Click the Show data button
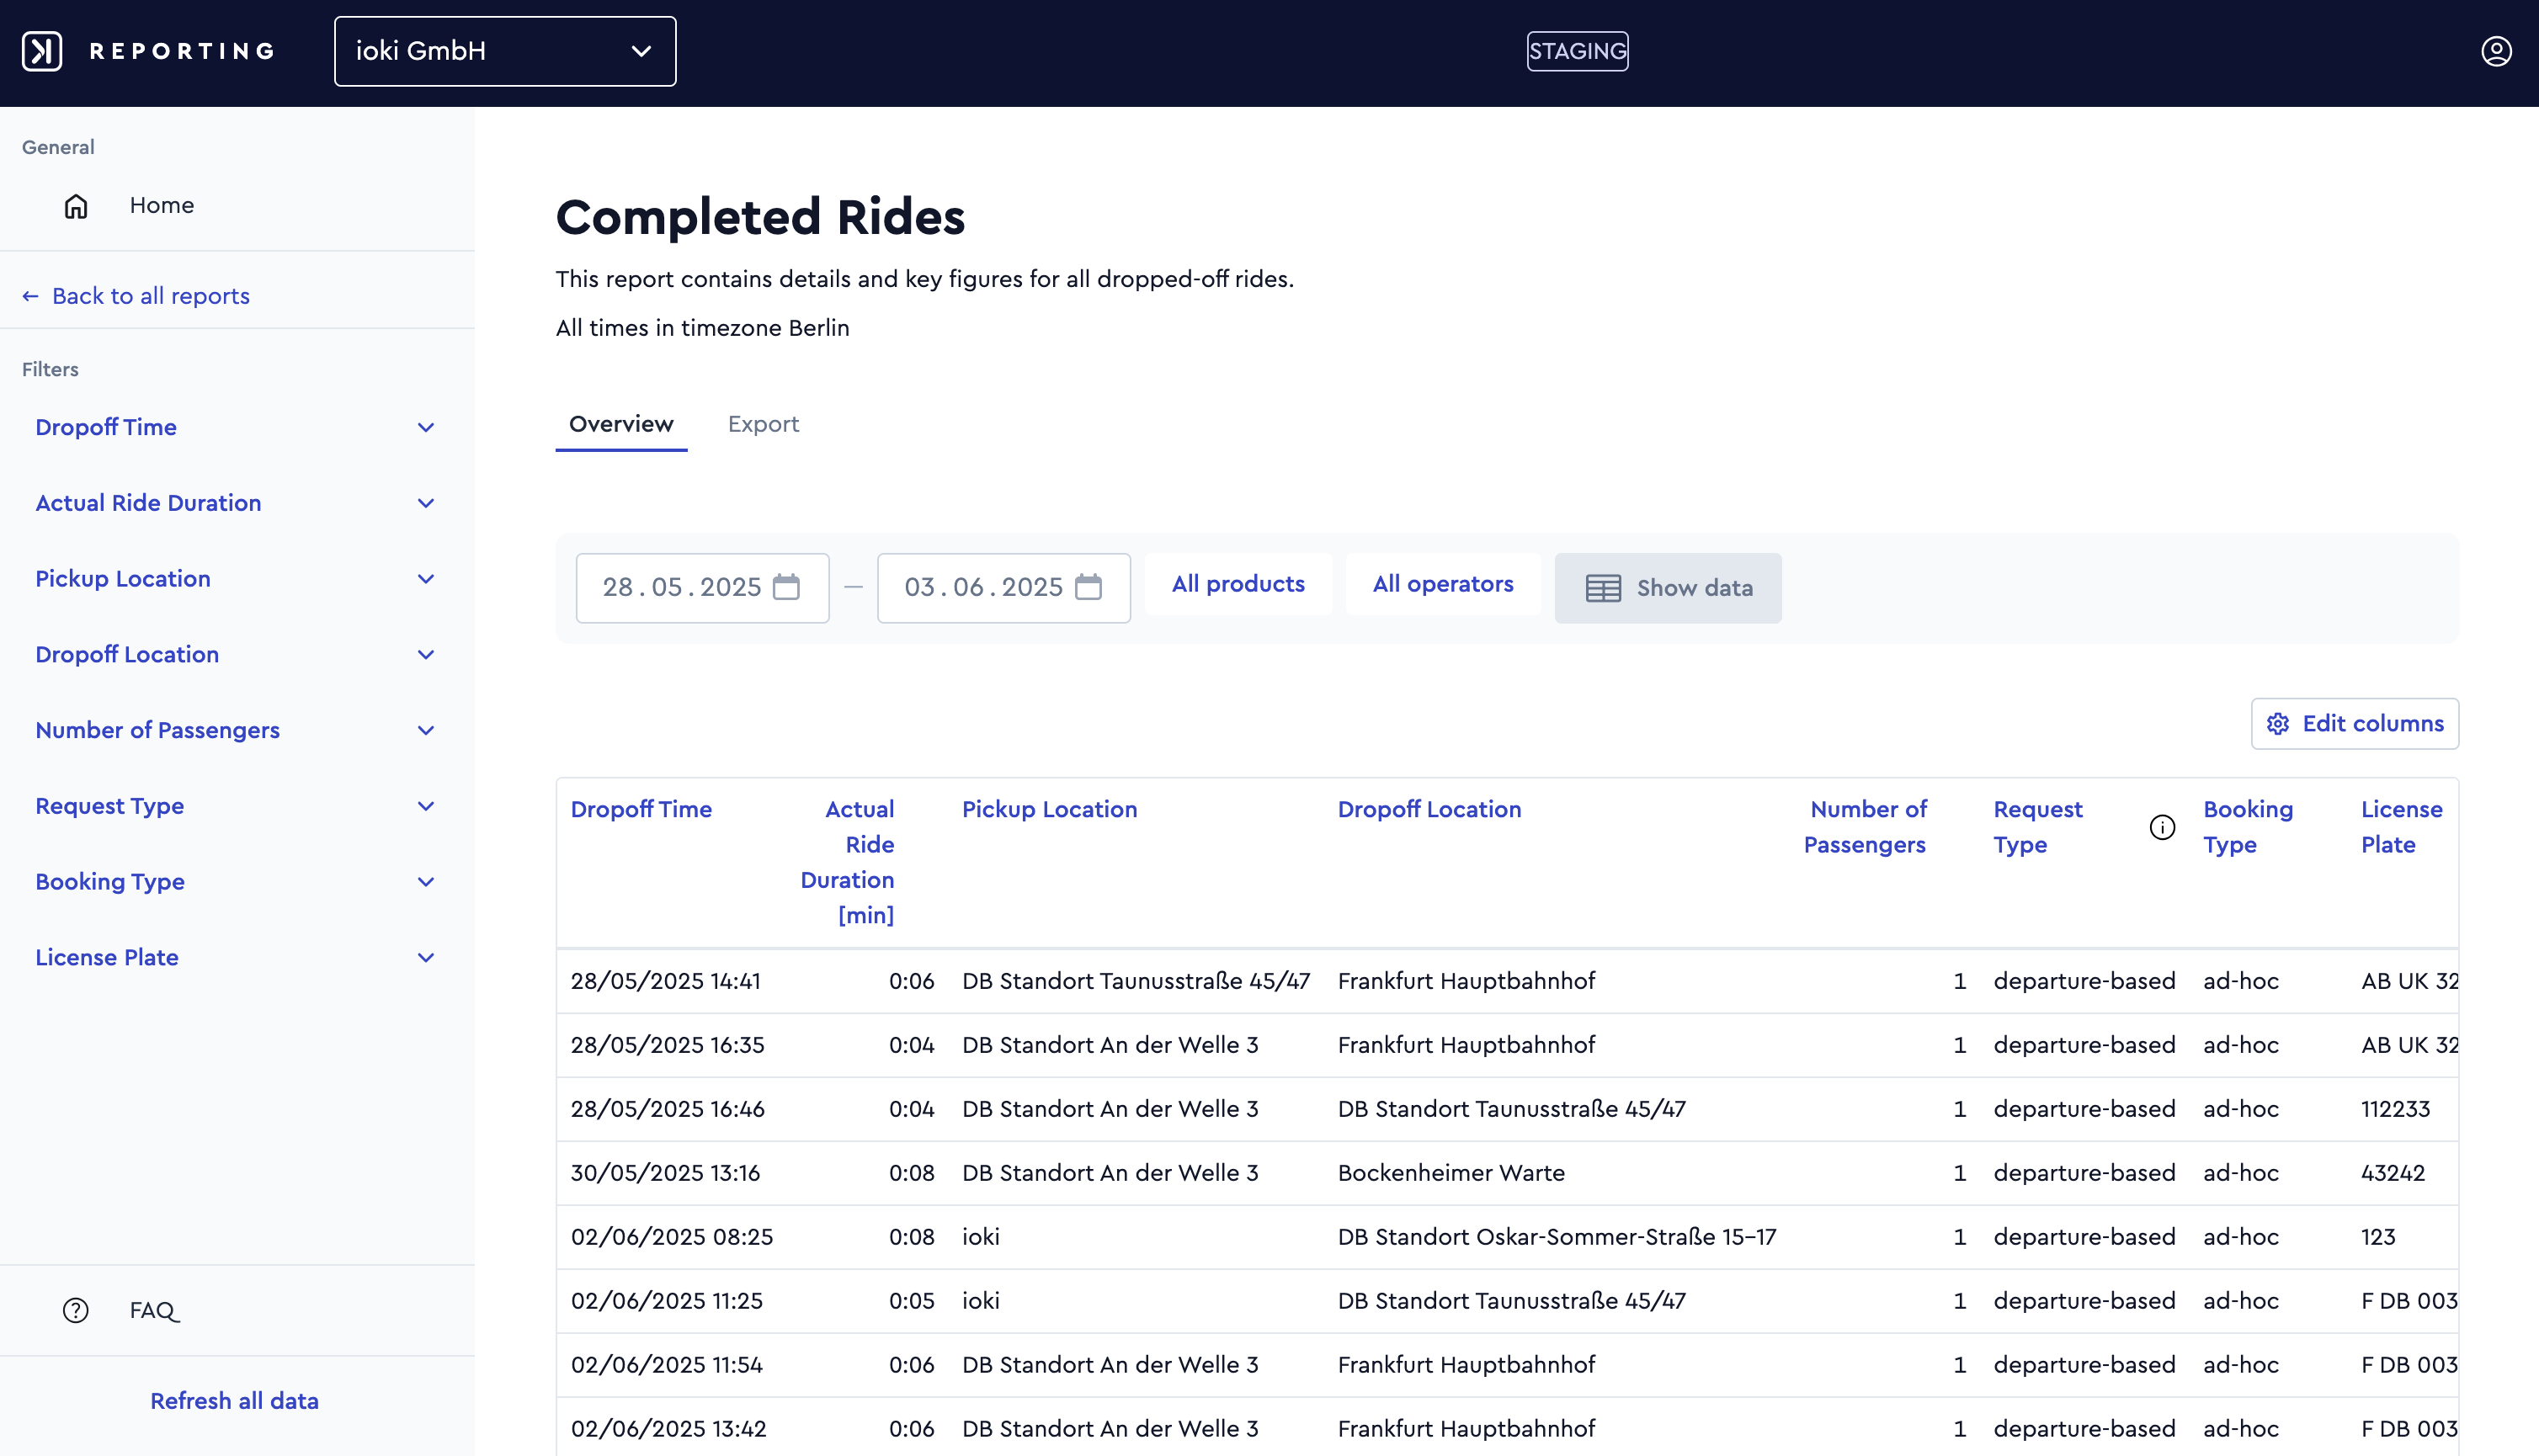 (x=1668, y=588)
